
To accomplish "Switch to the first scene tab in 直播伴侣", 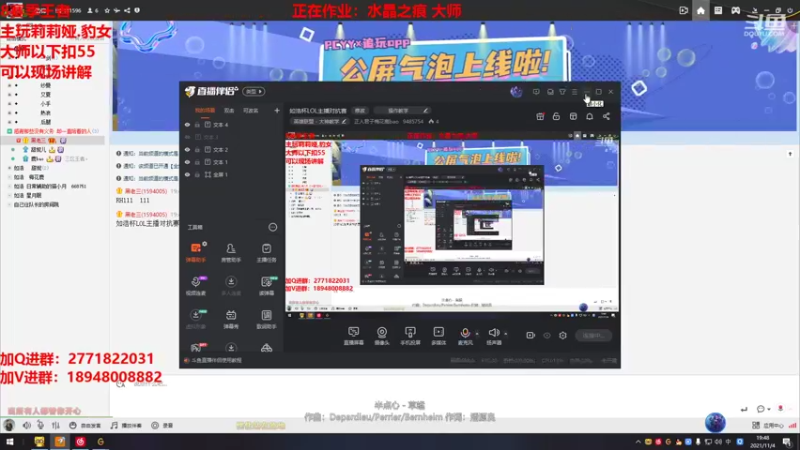I will [x=205, y=110].
